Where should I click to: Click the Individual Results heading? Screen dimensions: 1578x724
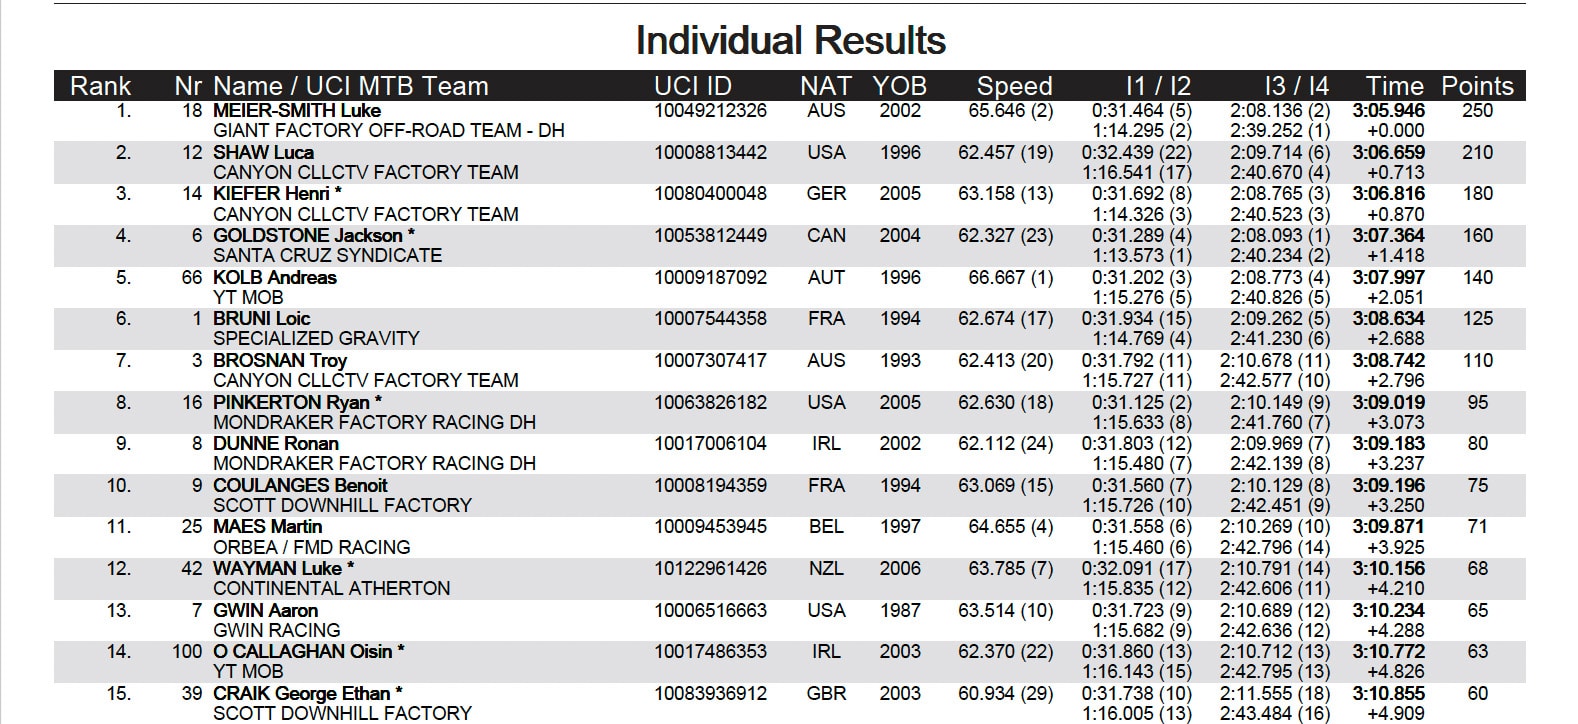tap(790, 41)
